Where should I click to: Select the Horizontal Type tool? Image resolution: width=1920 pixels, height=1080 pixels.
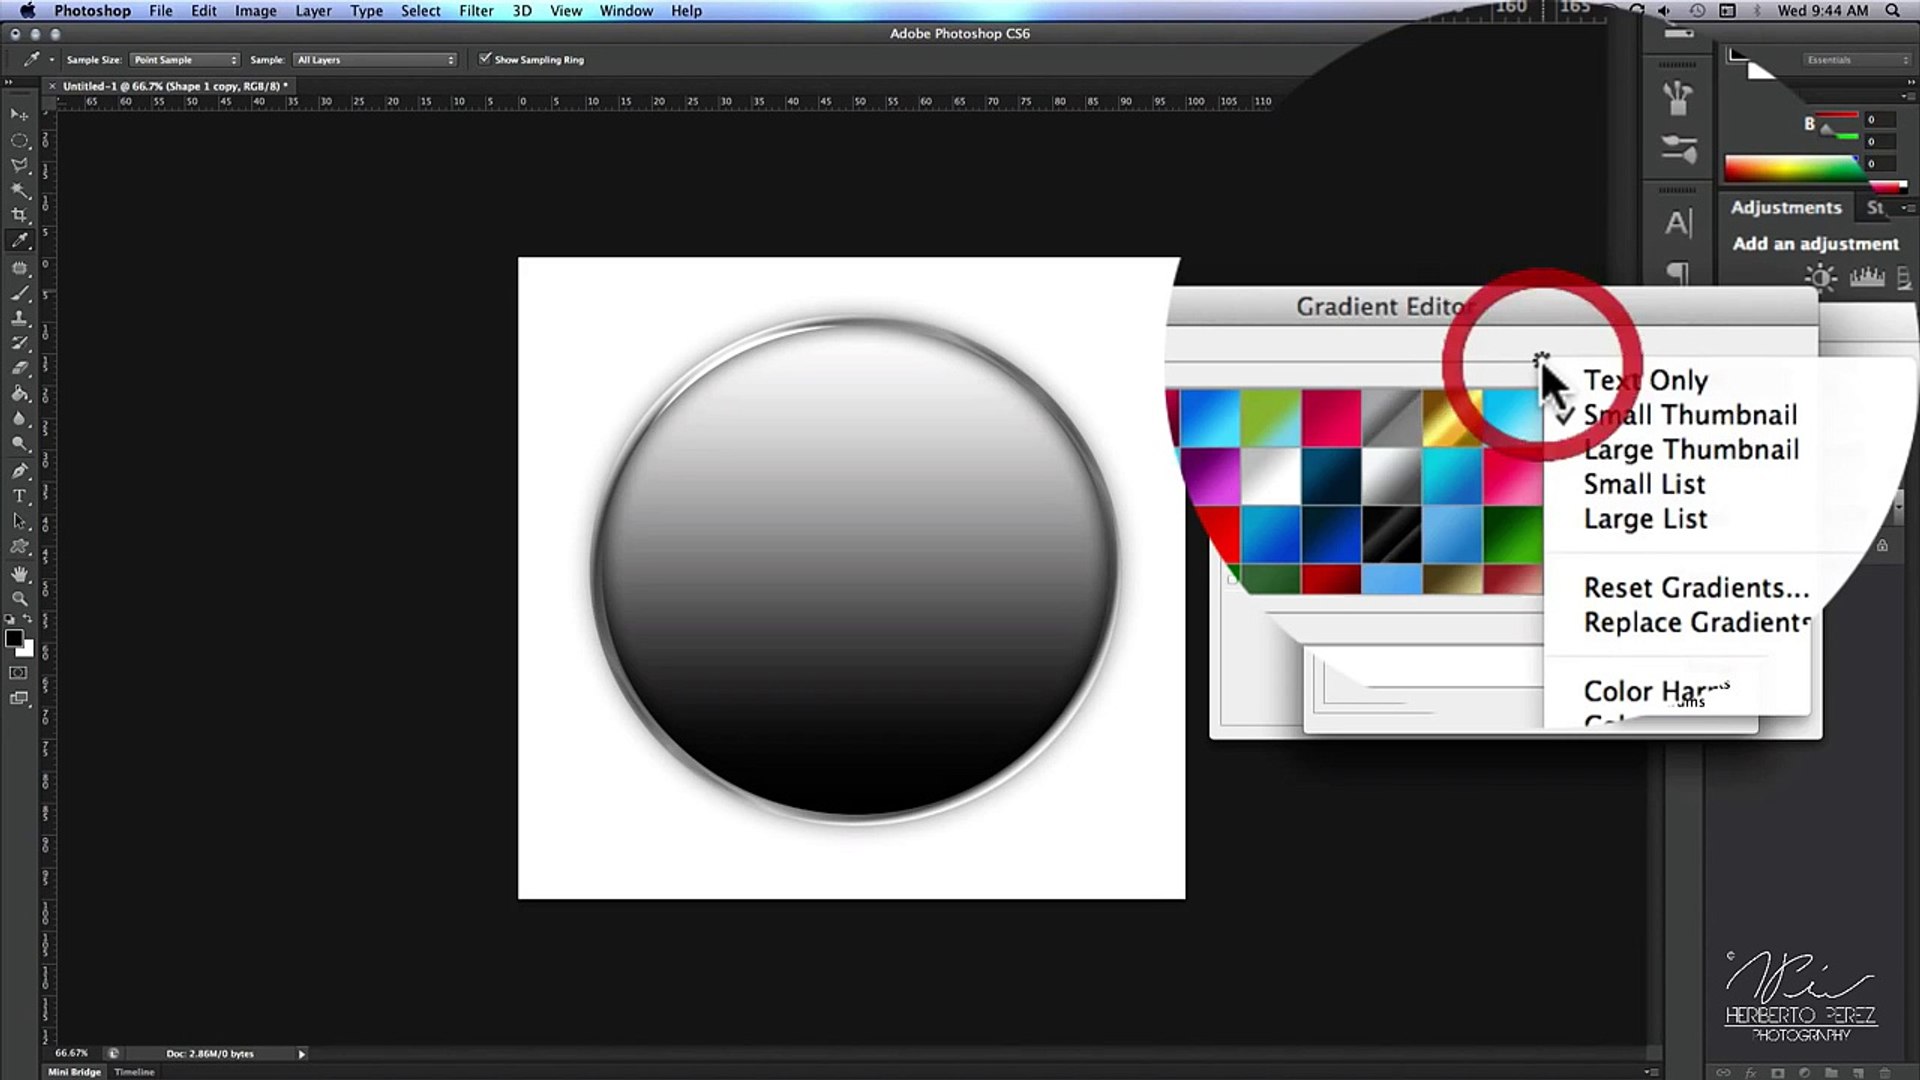(19, 496)
